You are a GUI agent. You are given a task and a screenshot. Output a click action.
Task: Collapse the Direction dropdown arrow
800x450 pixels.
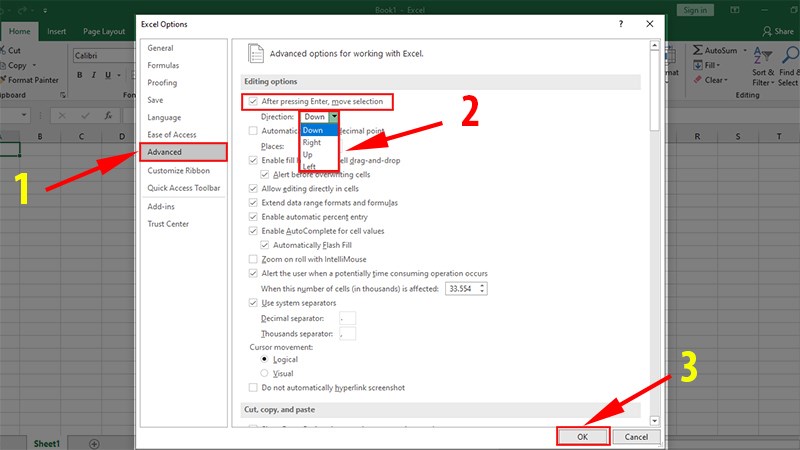point(334,117)
